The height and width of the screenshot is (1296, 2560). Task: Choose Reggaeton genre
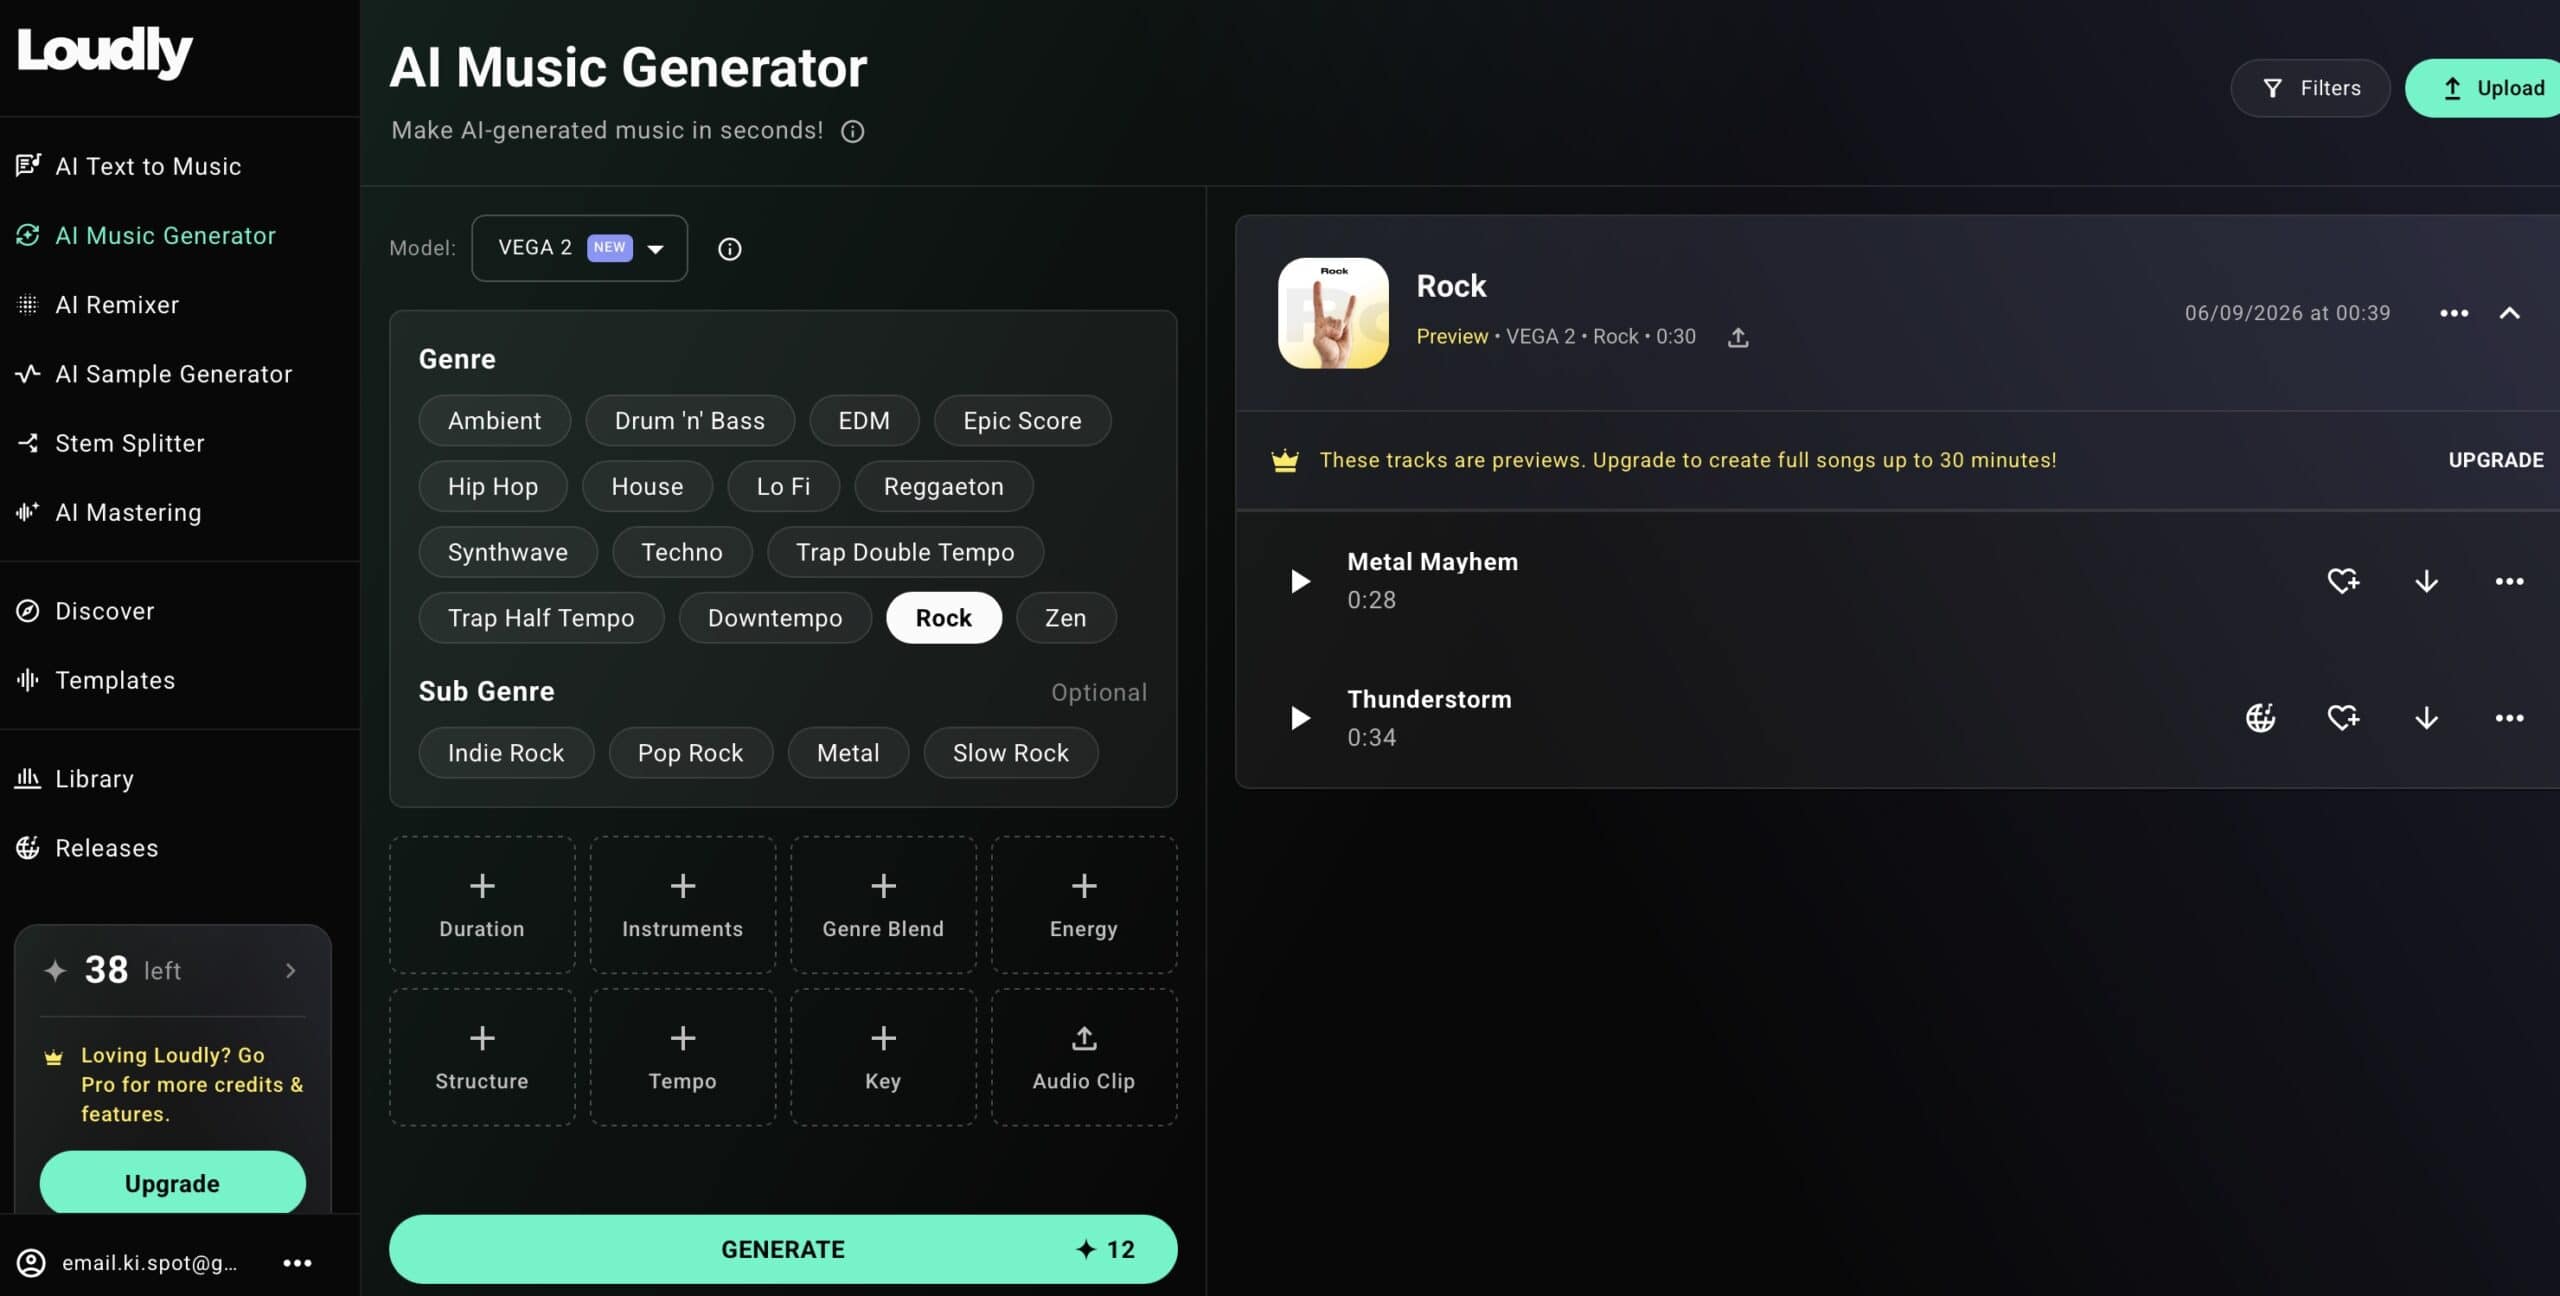pyautogui.click(x=943, y=486)
